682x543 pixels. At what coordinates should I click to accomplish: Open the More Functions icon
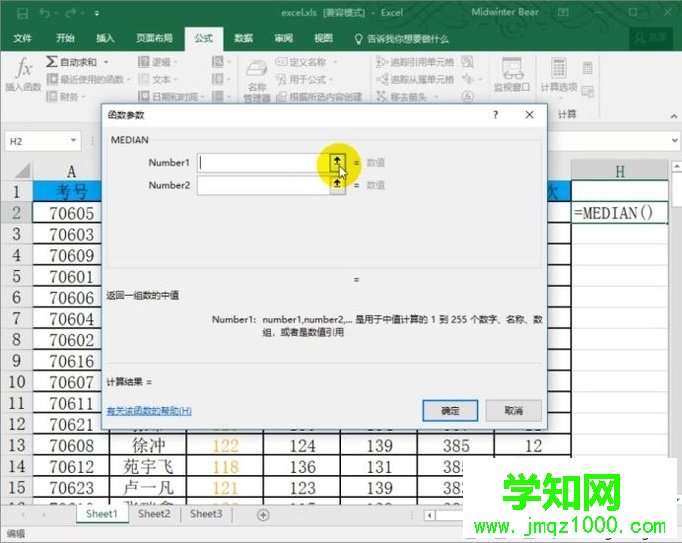(x=217, y=96)
